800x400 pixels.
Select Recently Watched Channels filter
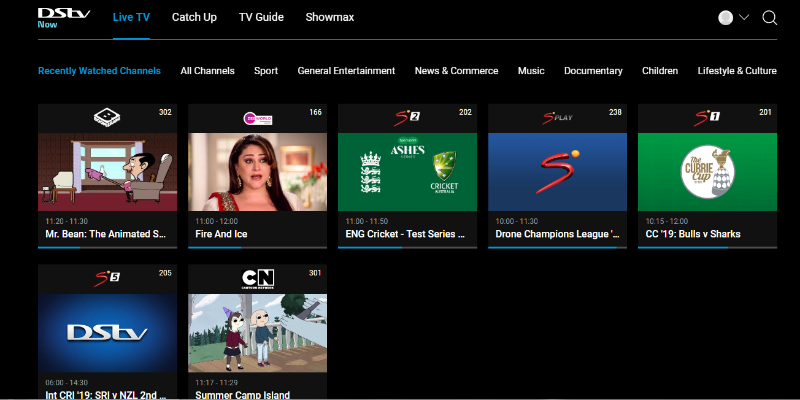click(x=99, y=71)
